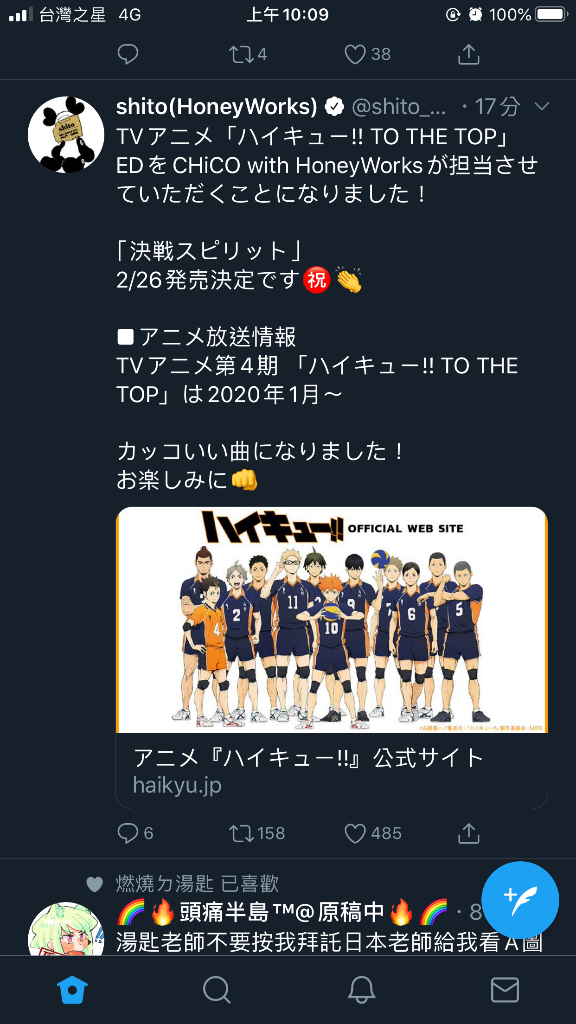Share shito's tweet via share icon
Screen dimensions: 576x1024
coord(469,833)
